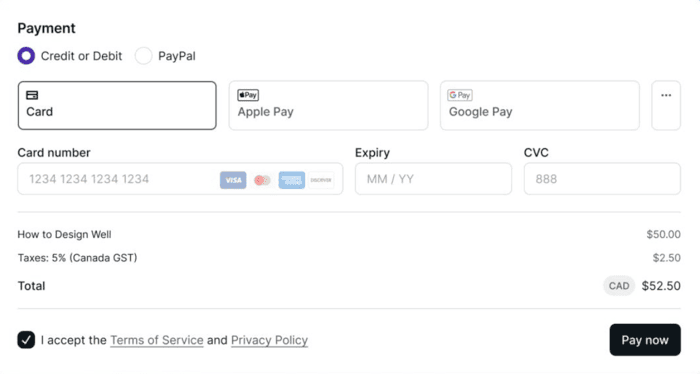
Task: Click the Mastercard brand icon
Action: tap(262, 180)
